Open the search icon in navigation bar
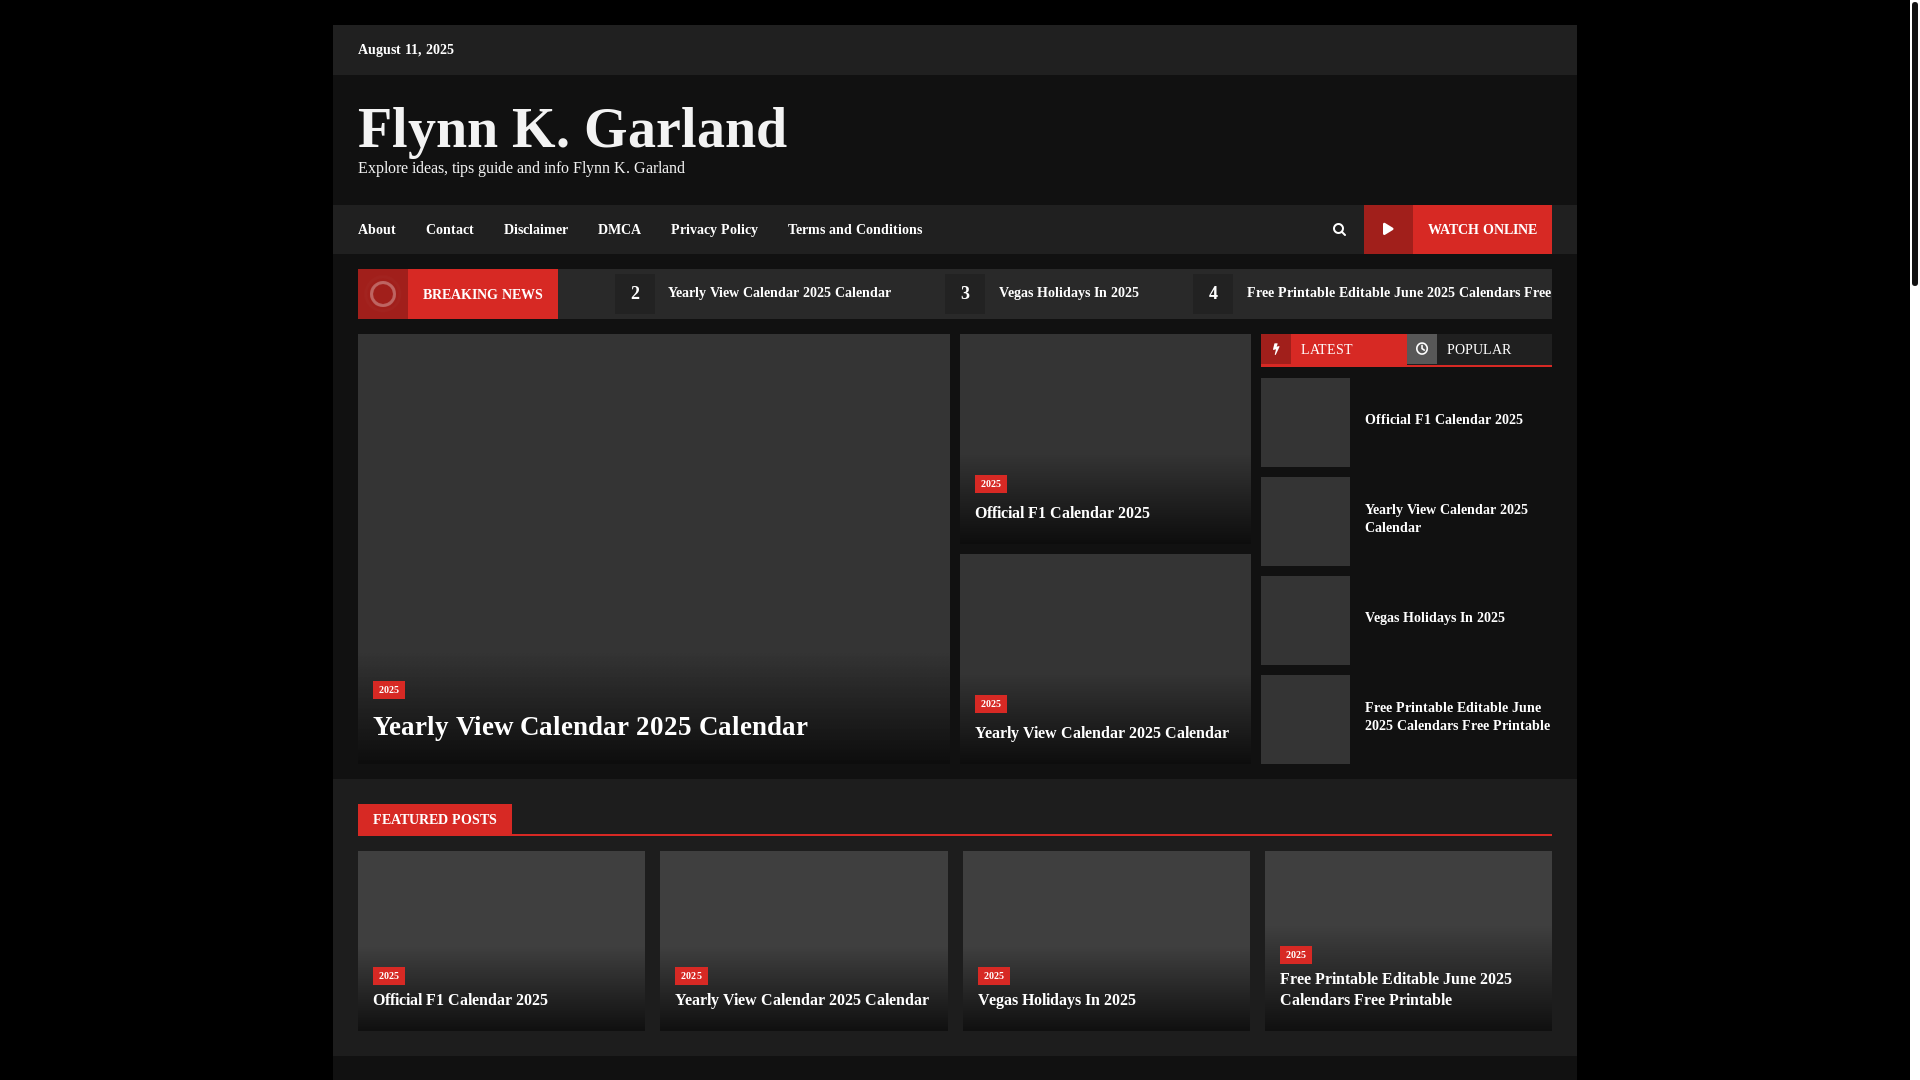Viewport: 1920px width, 1080px height. coord(1339,229)
